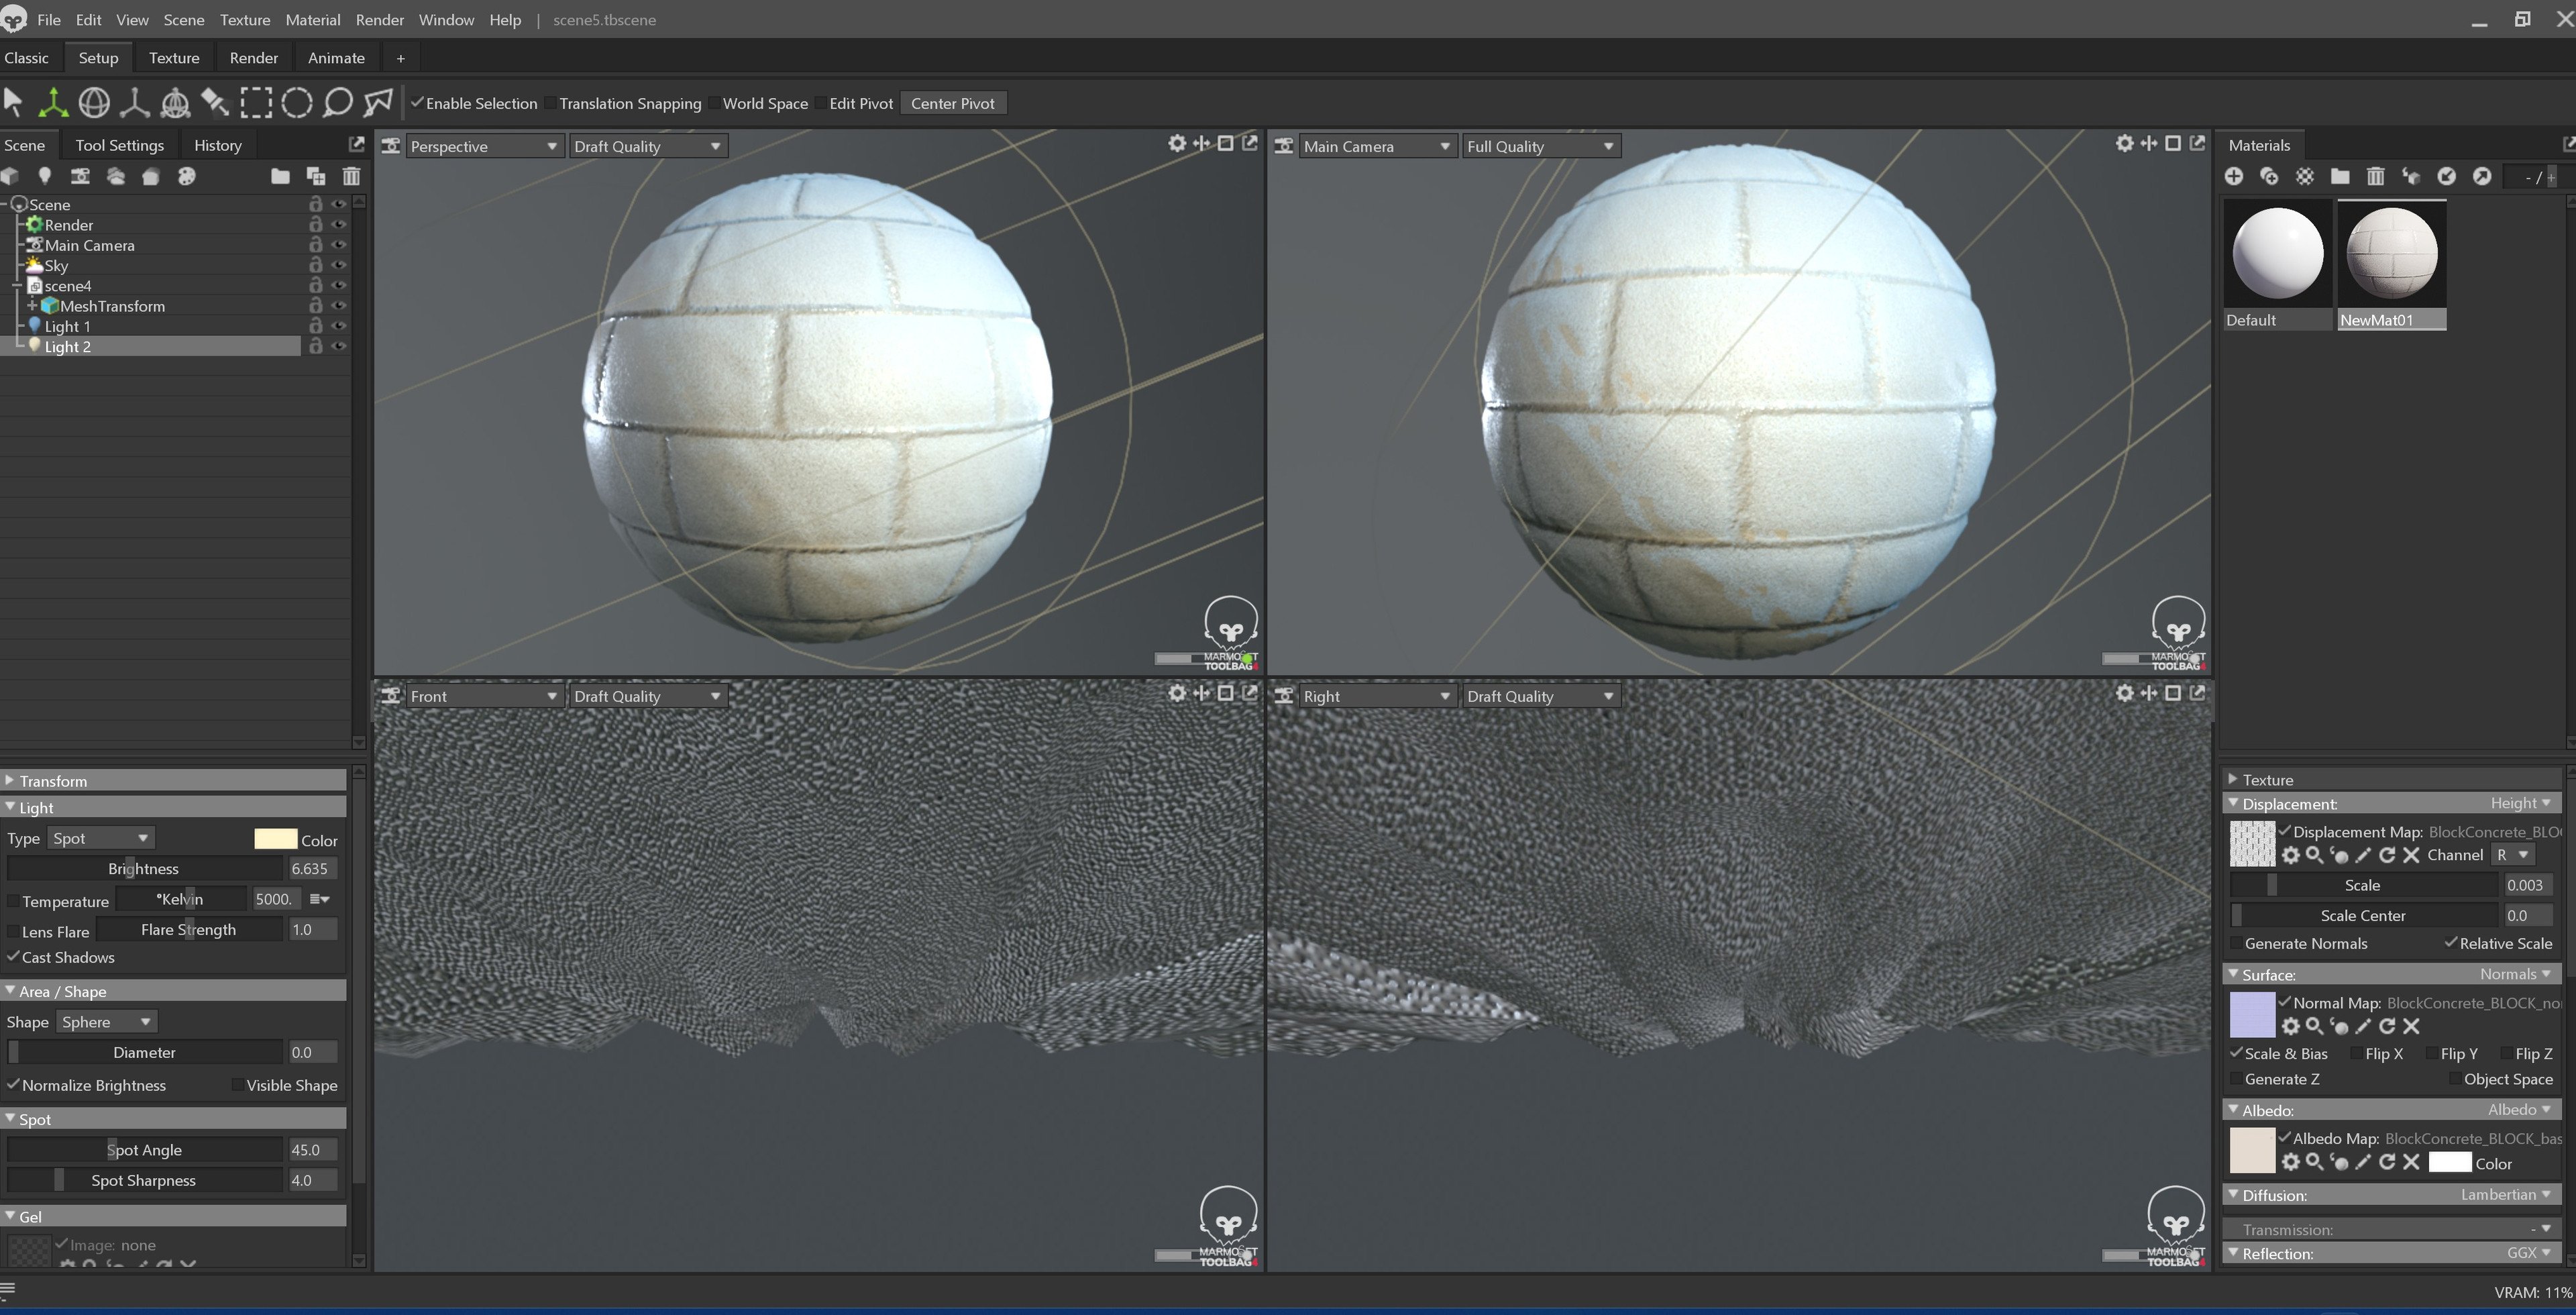
Task: Toggle the Cast Shadows checkbox
Action: coord(14,957)
